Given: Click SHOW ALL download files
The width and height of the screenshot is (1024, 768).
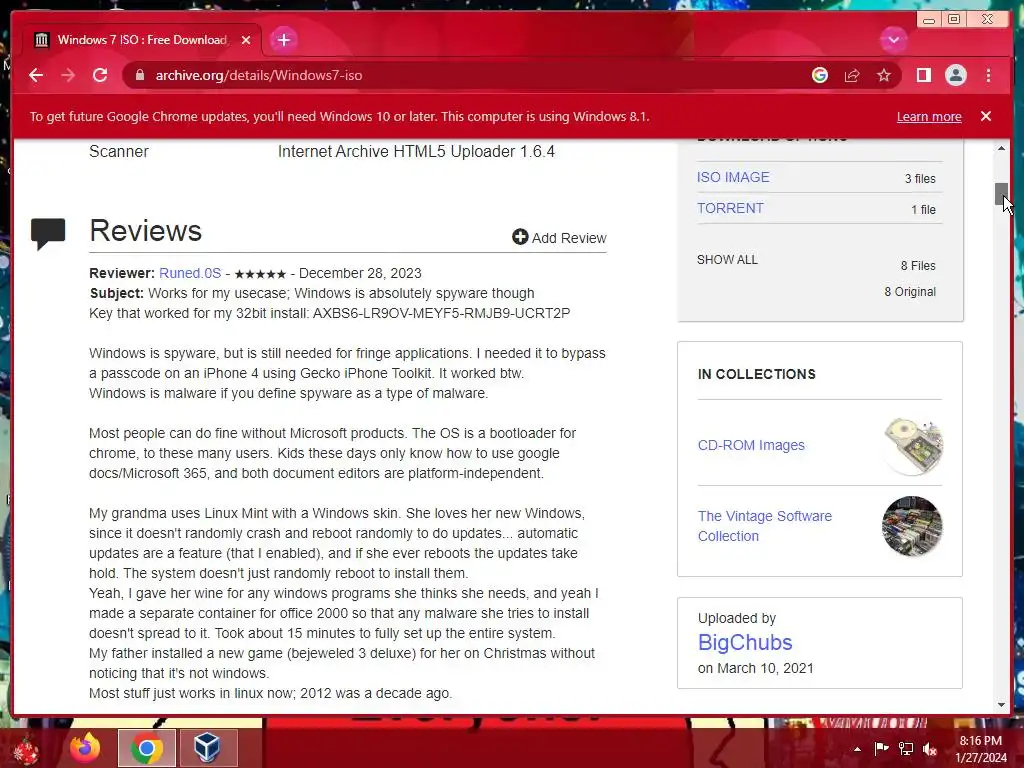Looking at the screenshot, I should pos(727,260).
